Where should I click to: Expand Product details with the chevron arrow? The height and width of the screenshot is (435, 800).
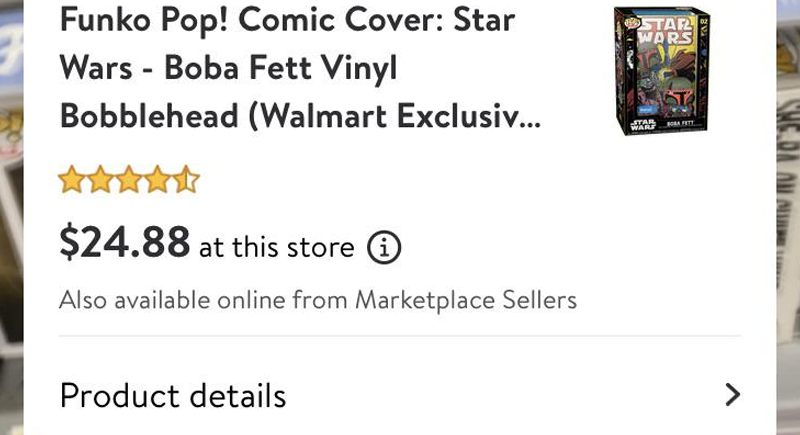[x=733, y=395]
